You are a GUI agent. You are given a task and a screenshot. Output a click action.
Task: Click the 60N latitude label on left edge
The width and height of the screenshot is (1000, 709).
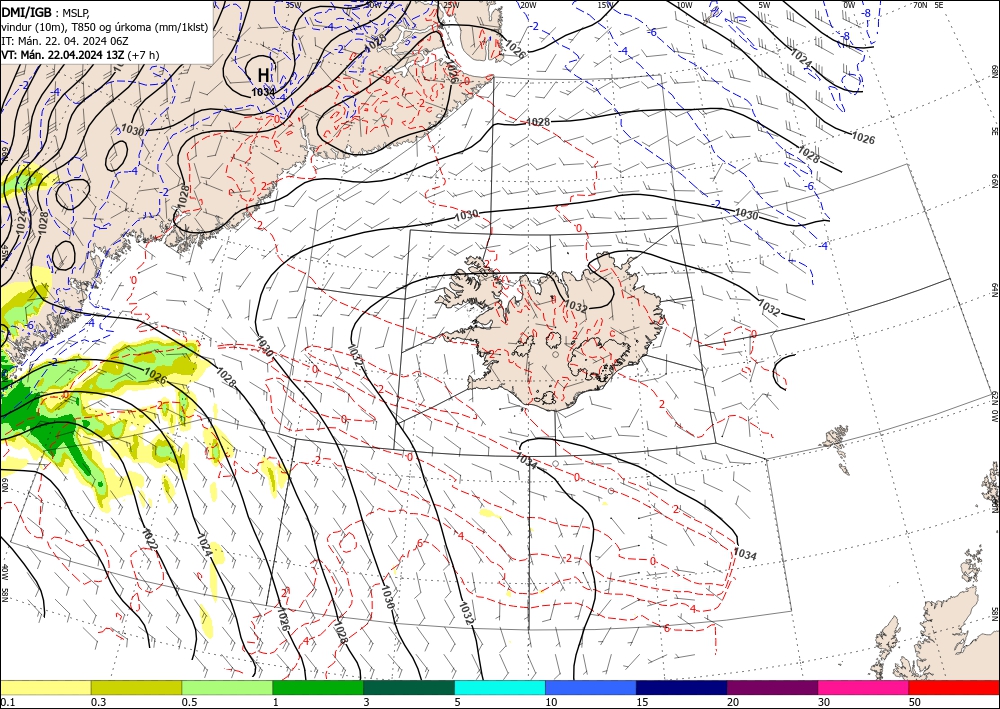pos(5,485)
